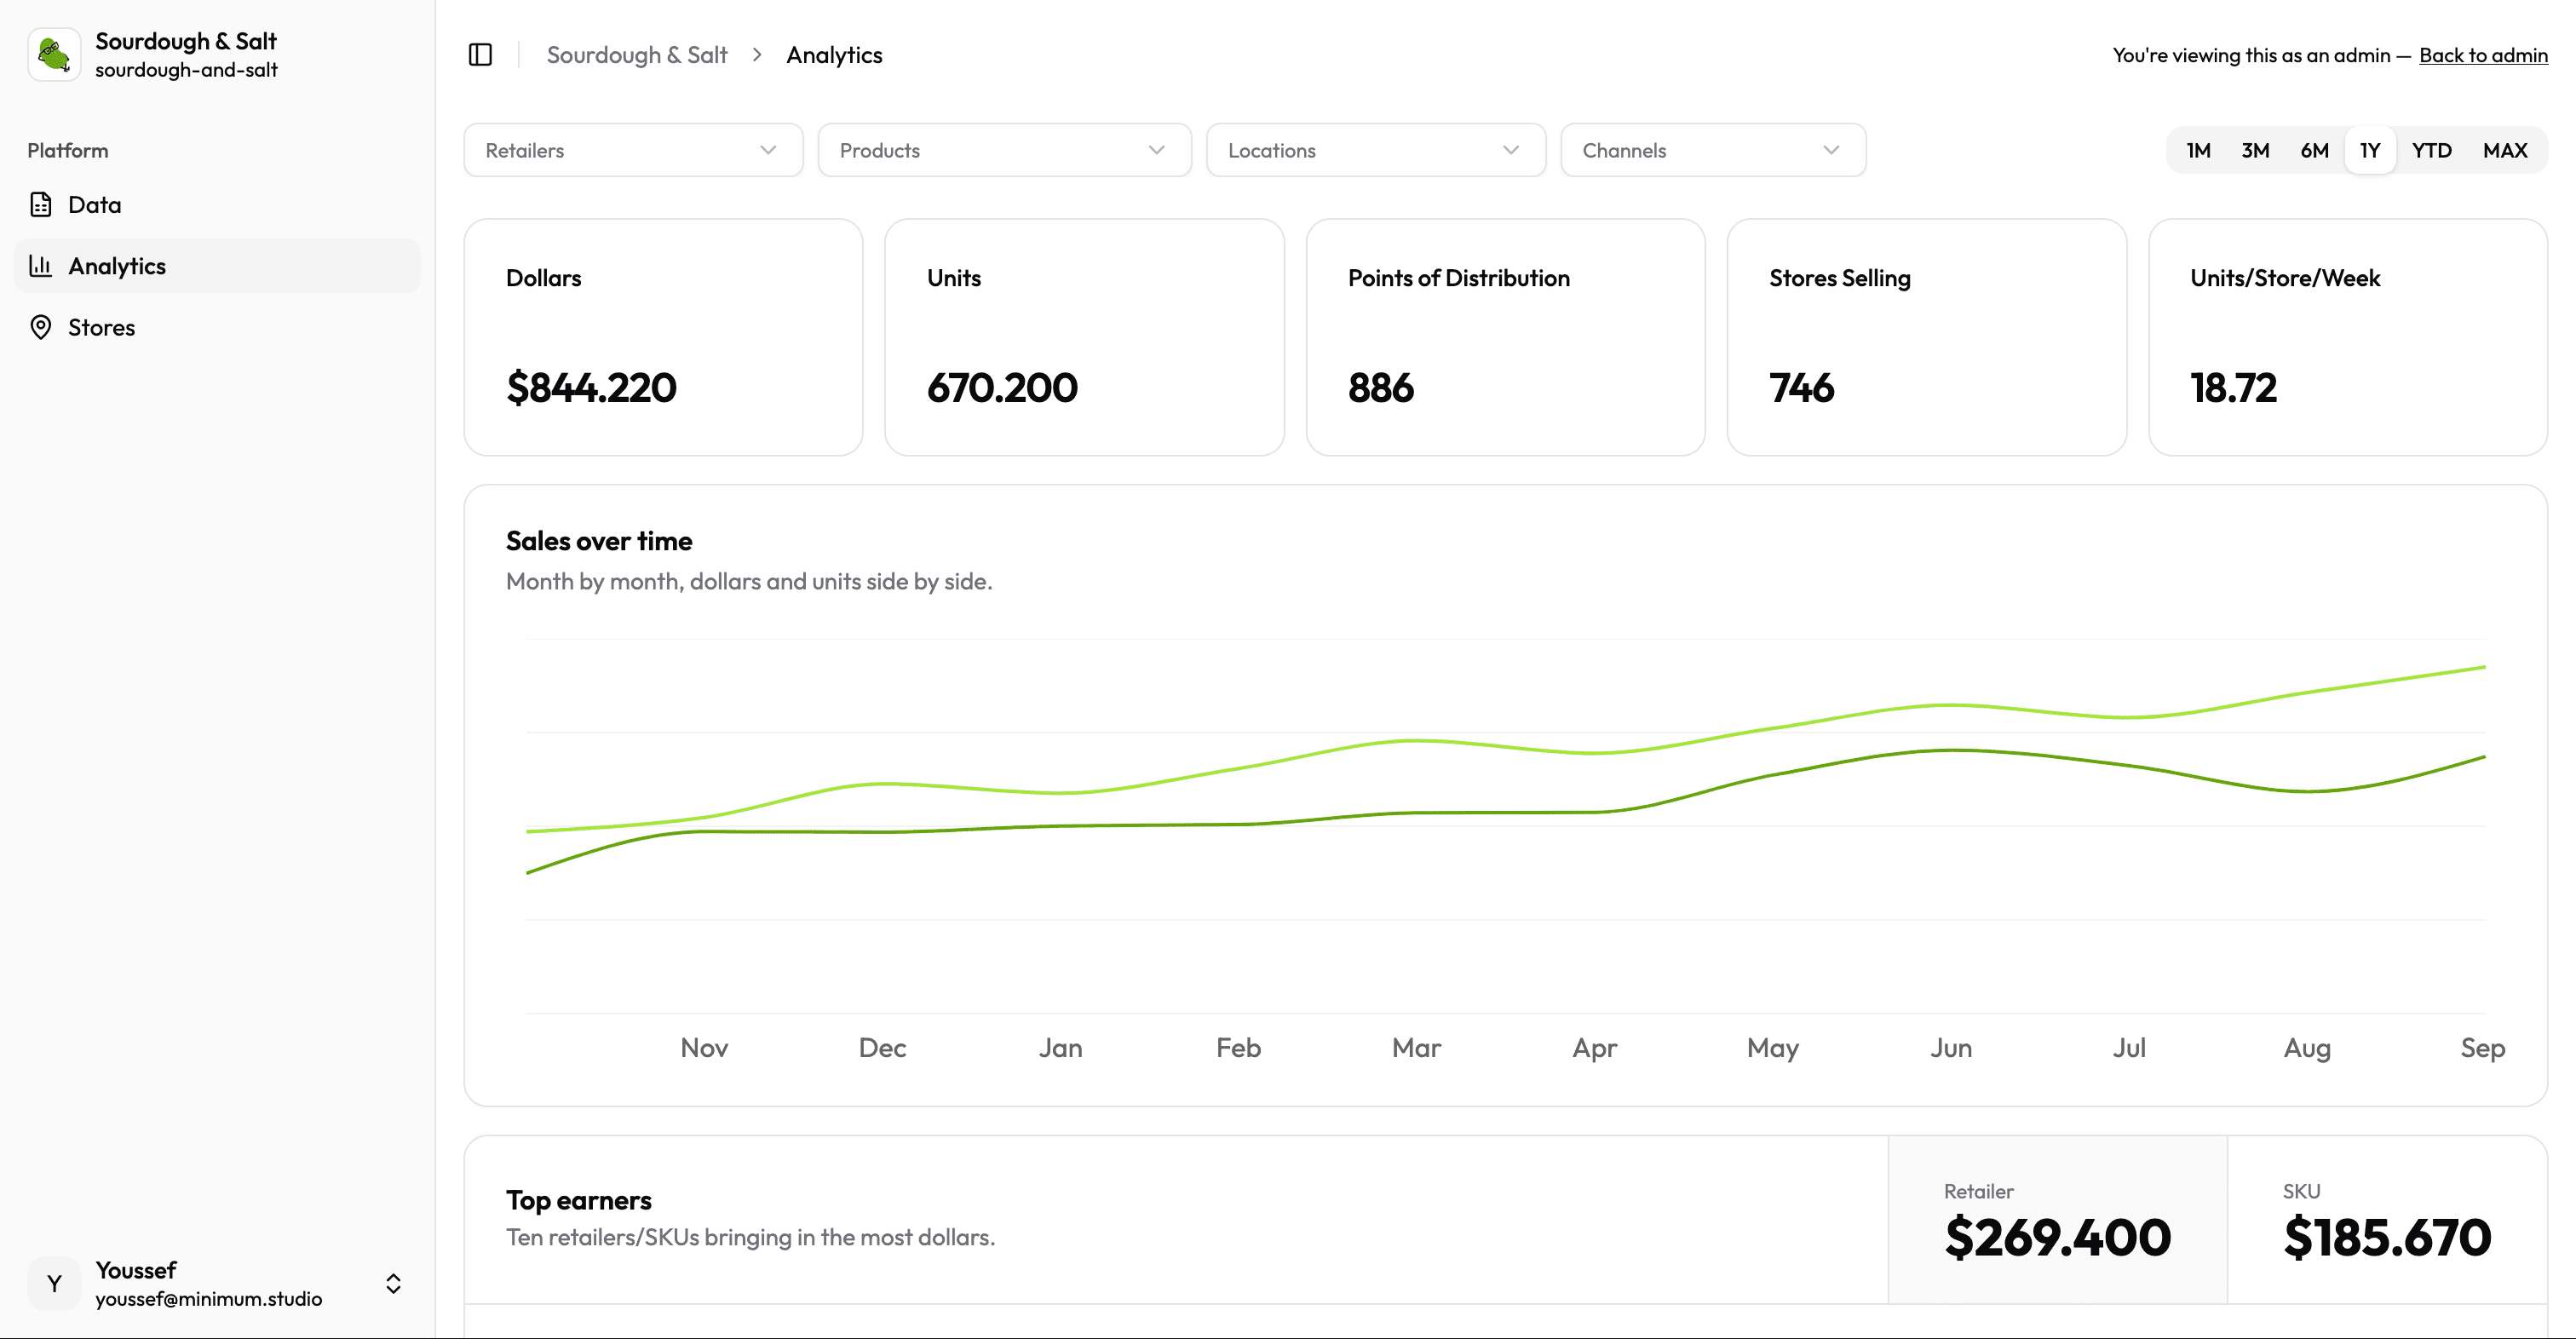Select 1M time range
This screenshot has height=1339, width=2576.
click(x=2199, y=150)
